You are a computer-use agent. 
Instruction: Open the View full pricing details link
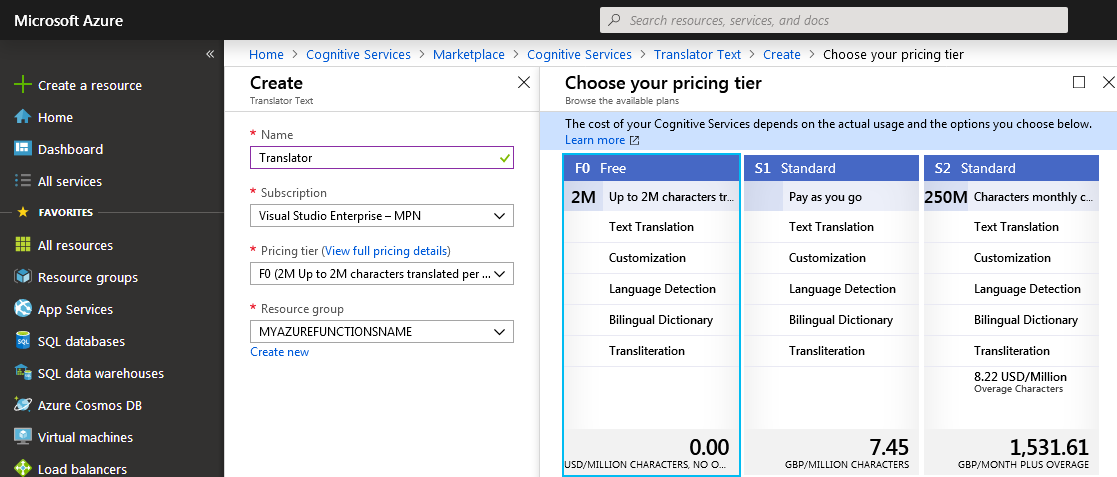tap(388, 251)
